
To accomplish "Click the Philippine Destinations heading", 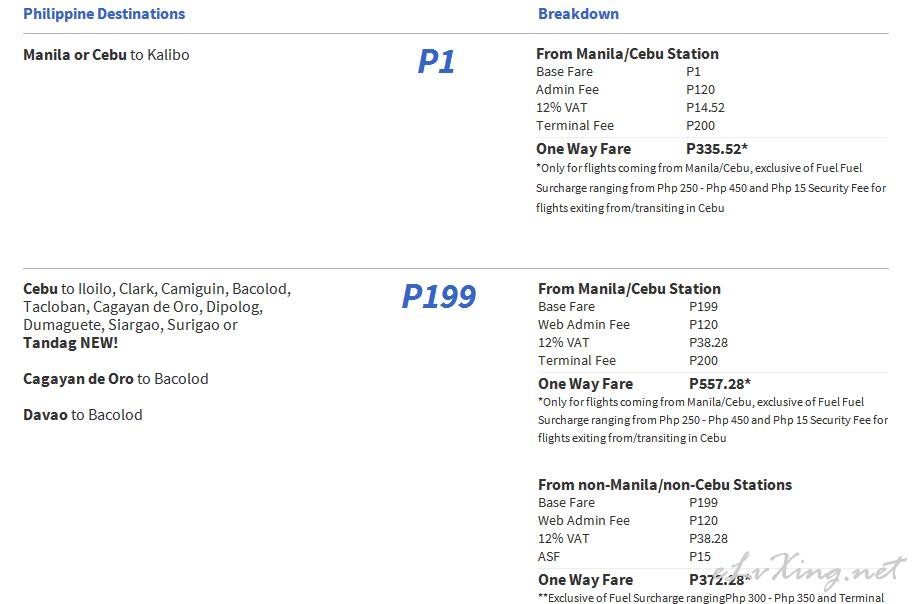I will [104, 14].
